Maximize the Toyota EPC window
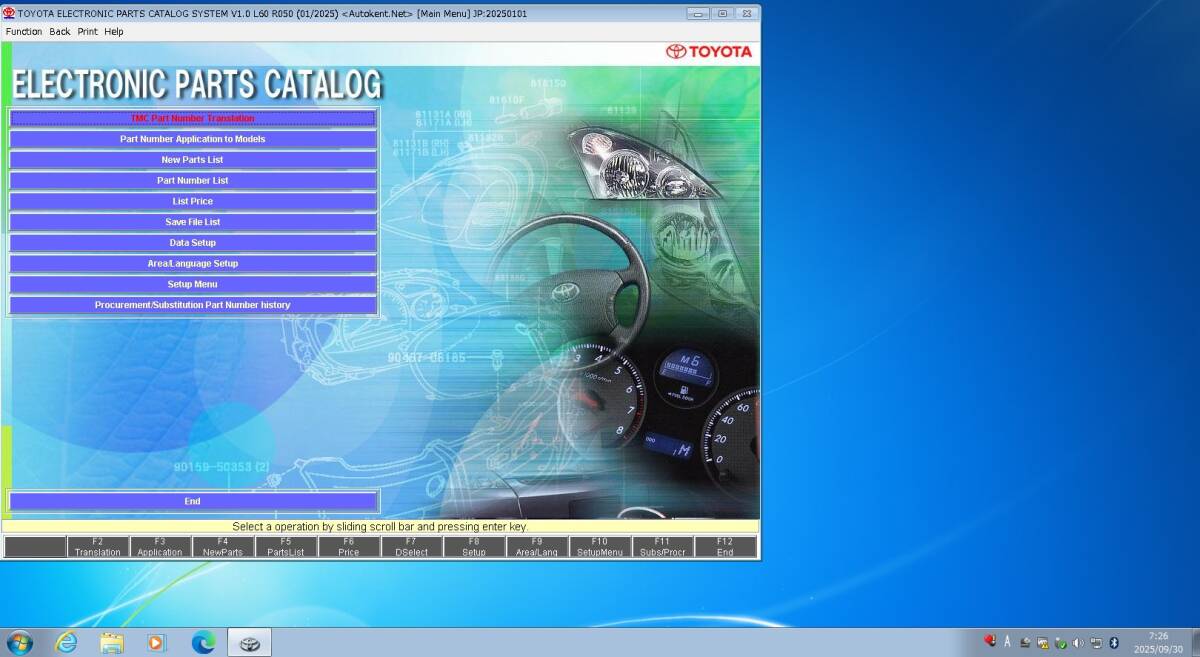The height and width of the screenshot is (657, 1200). click(722, 13)
